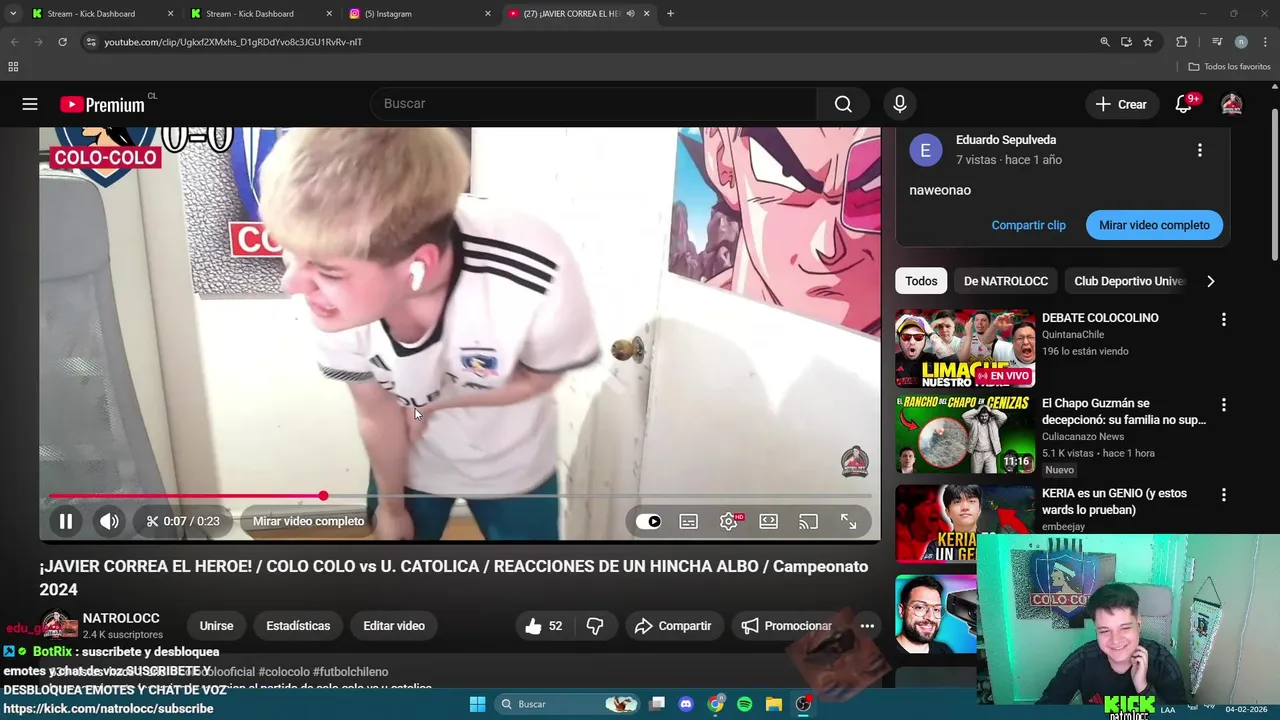
Task: Open options for DEBATE COLOCOLINO video
Action: (x=1223, y=319)
